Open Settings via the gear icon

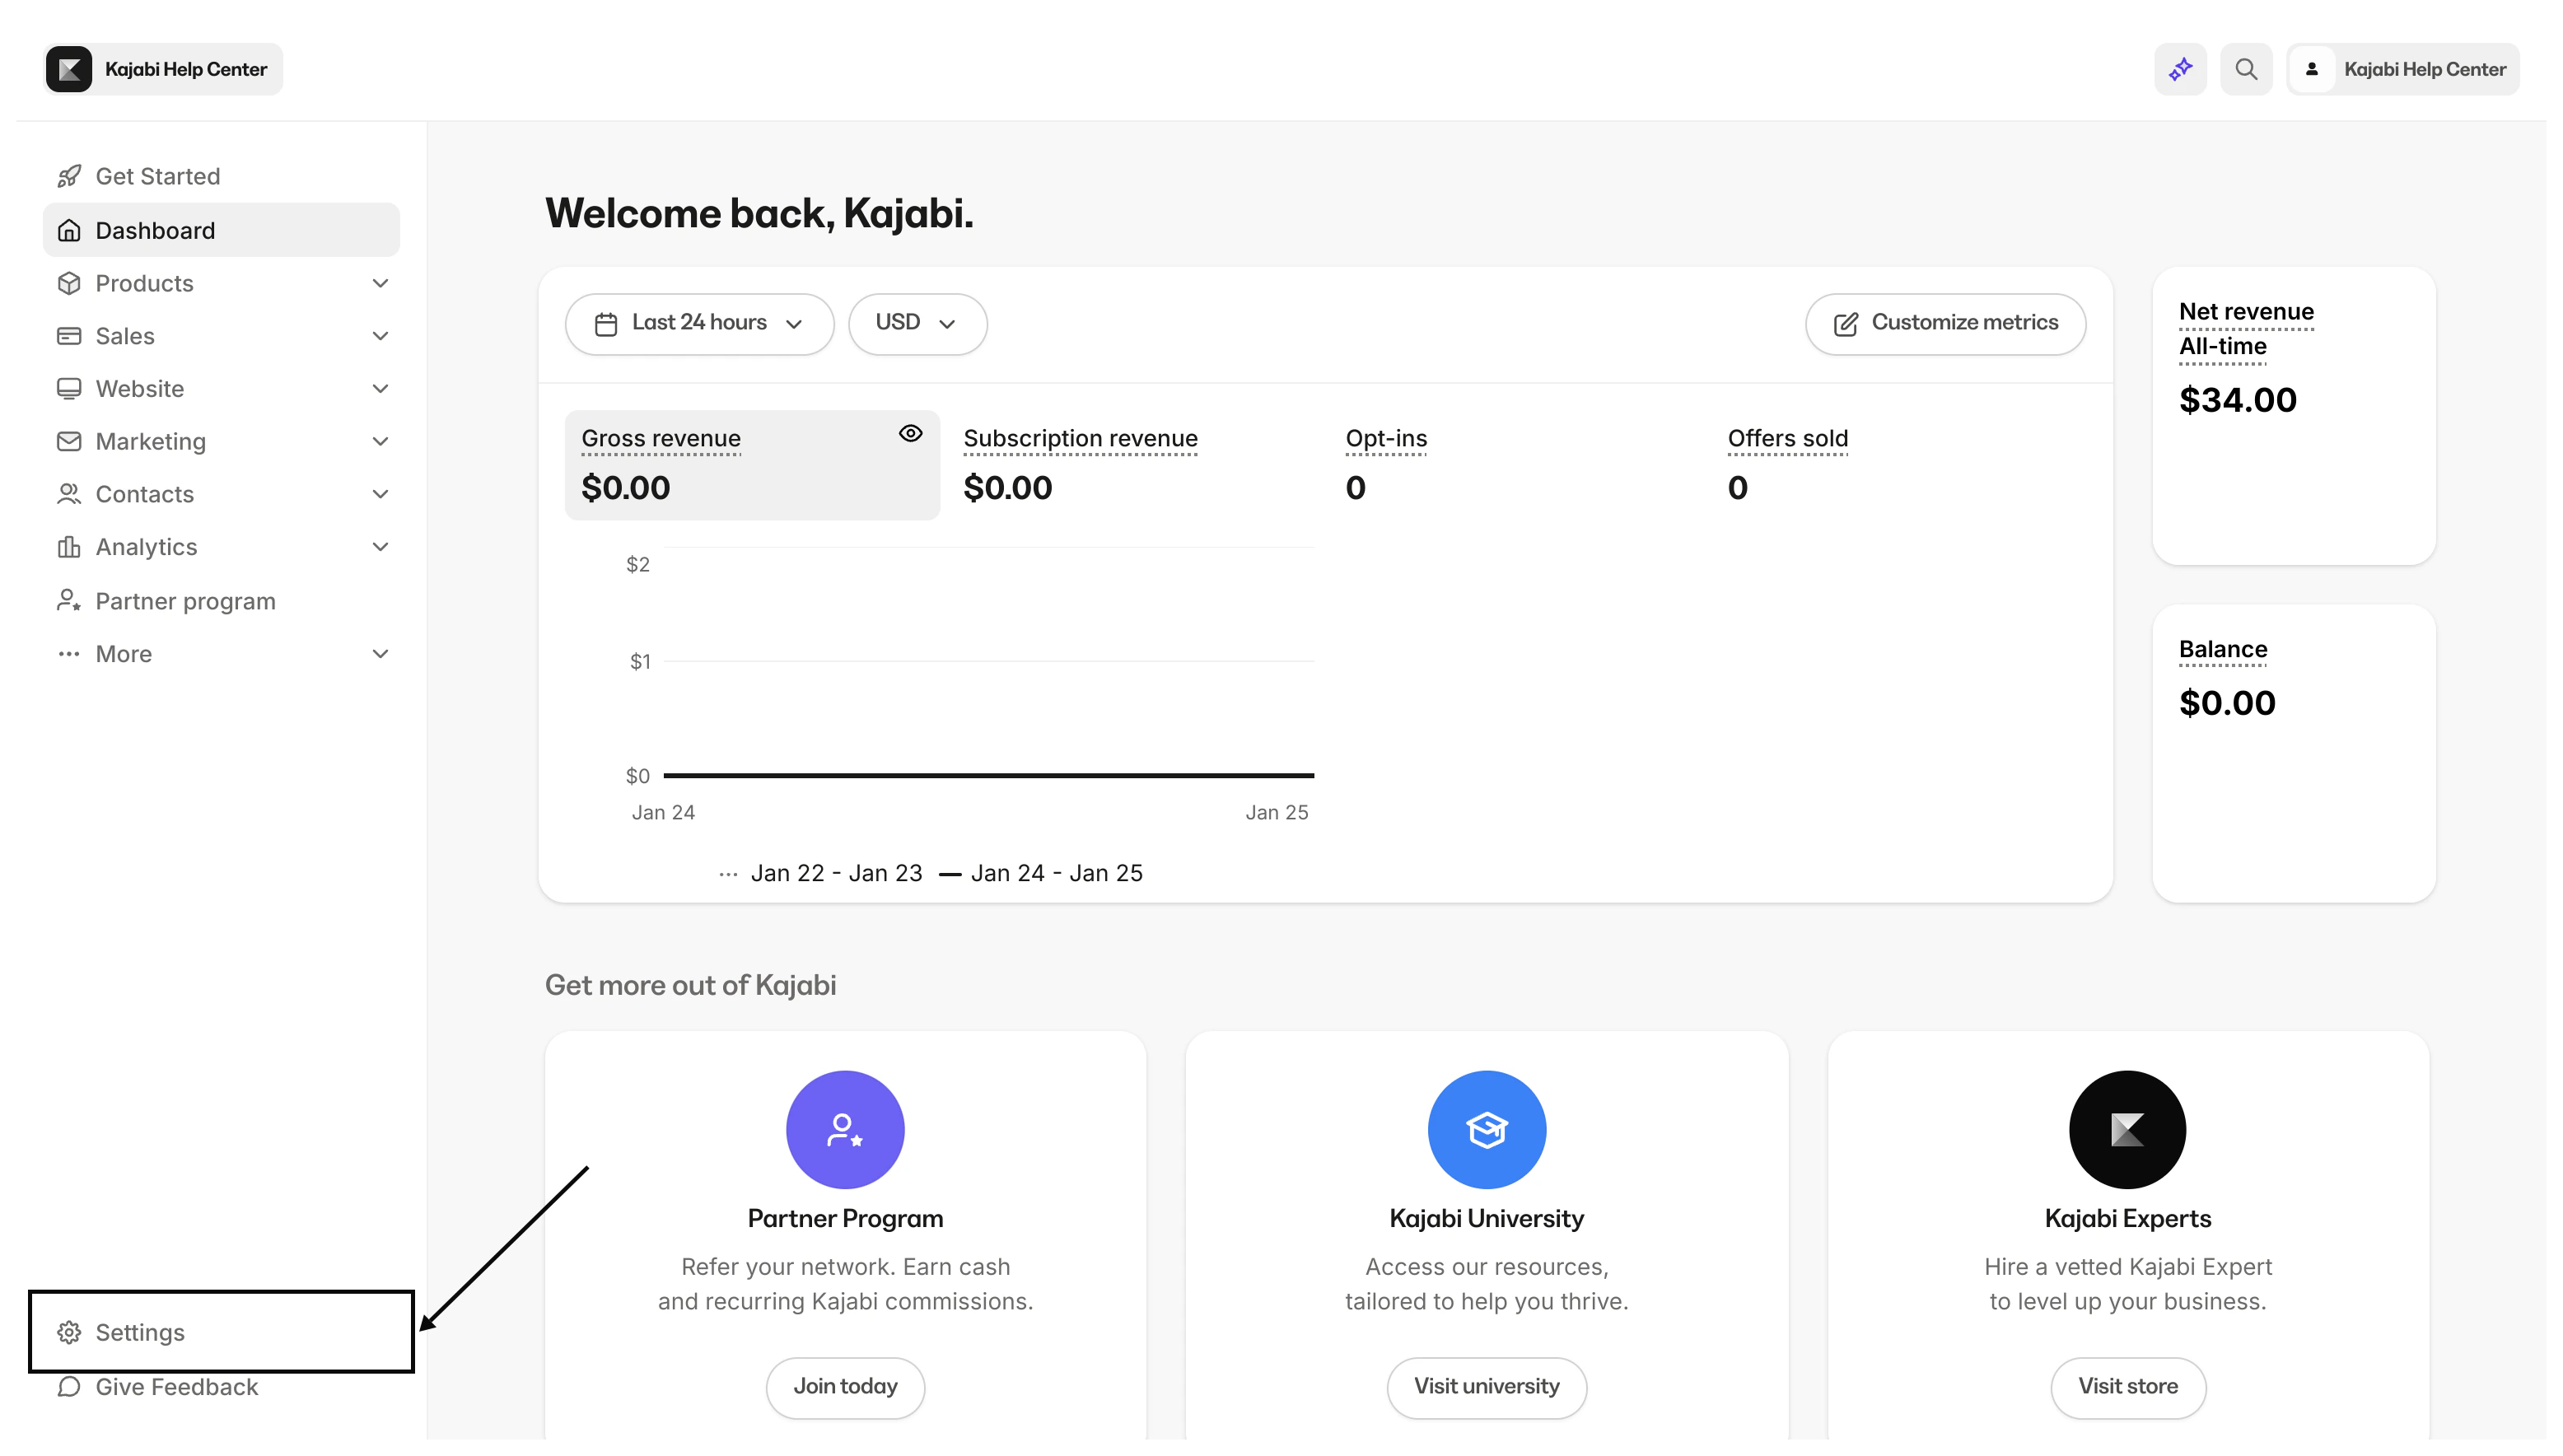[68, 1332]
